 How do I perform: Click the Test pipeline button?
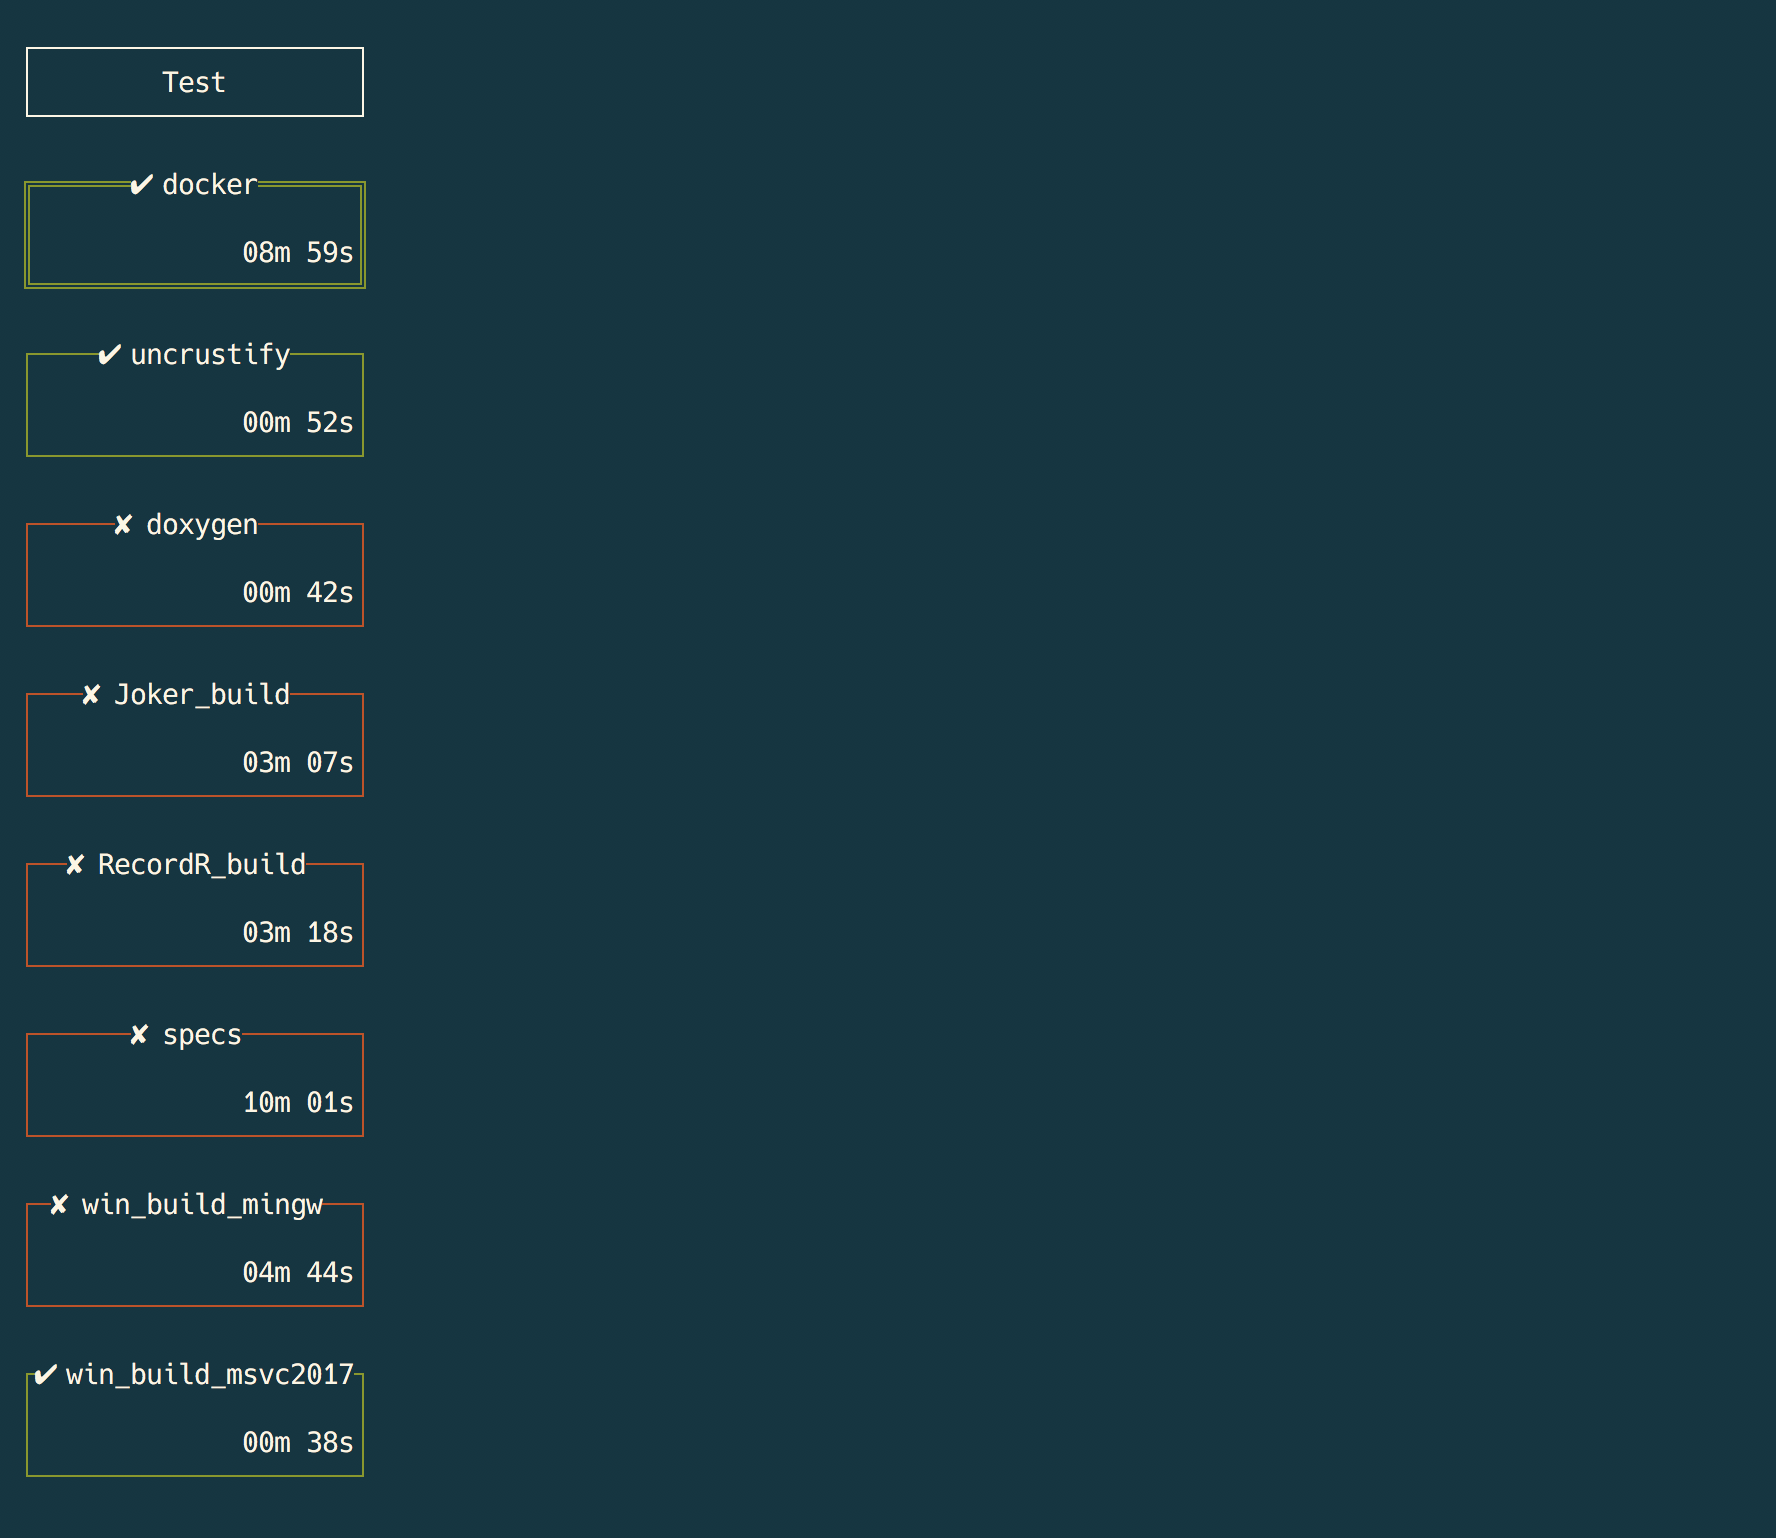[194, 82]
